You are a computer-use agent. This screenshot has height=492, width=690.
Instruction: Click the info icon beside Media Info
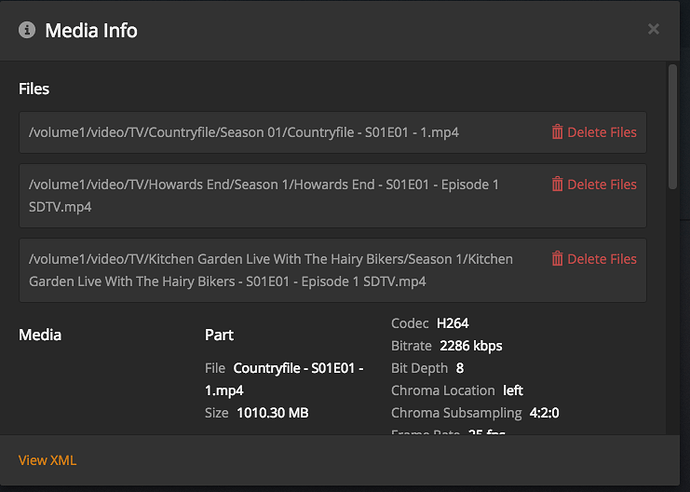(27, 30)
